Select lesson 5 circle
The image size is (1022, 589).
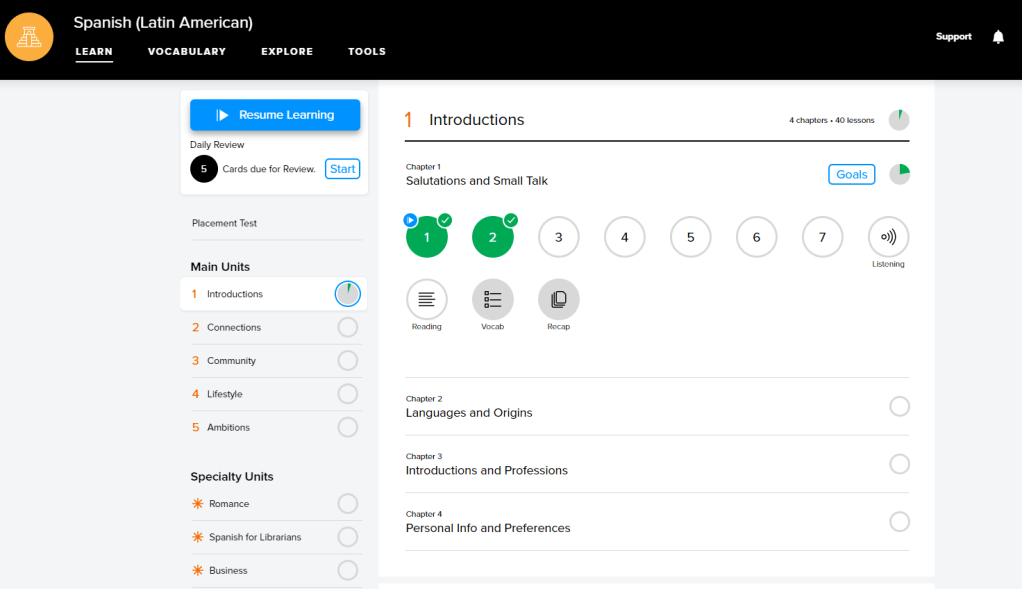pos(690,237)
